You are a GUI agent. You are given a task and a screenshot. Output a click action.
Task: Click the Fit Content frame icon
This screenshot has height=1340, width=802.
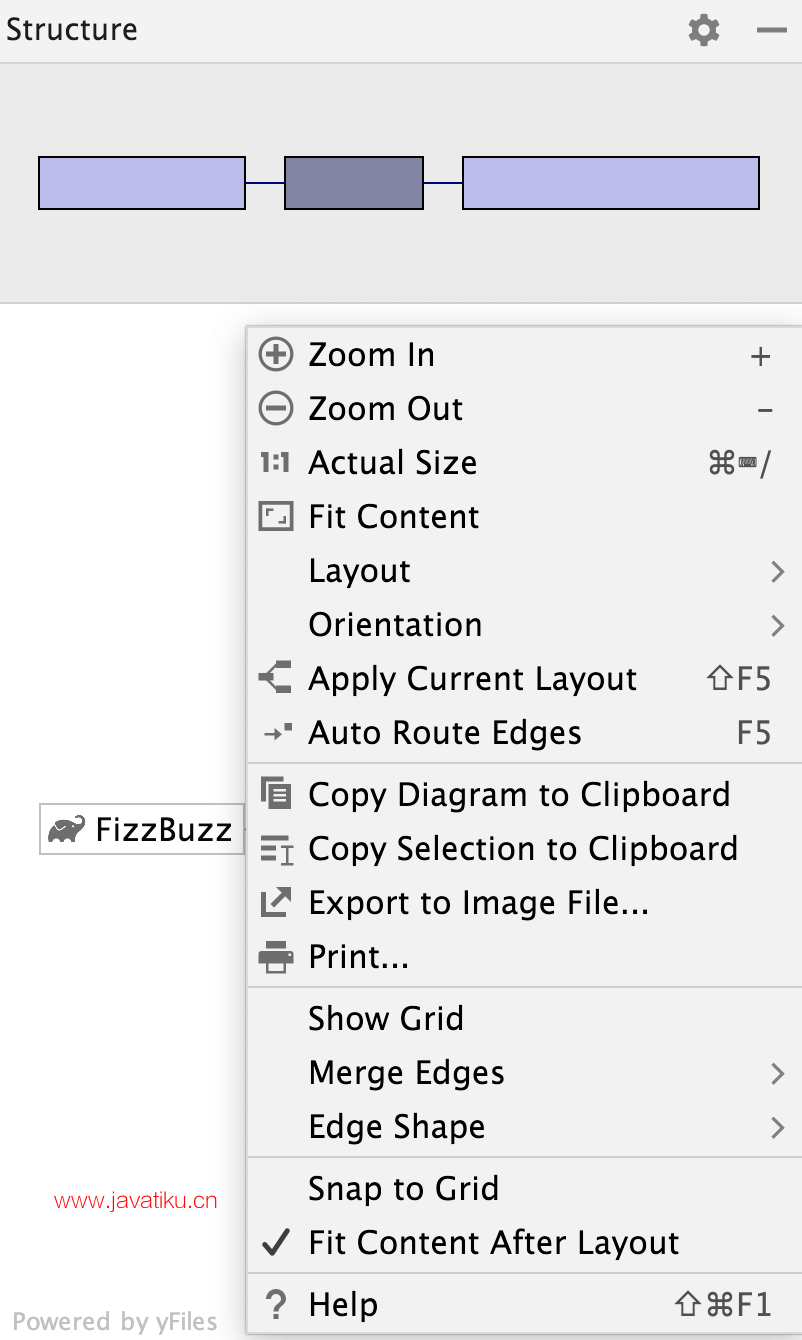276,517
